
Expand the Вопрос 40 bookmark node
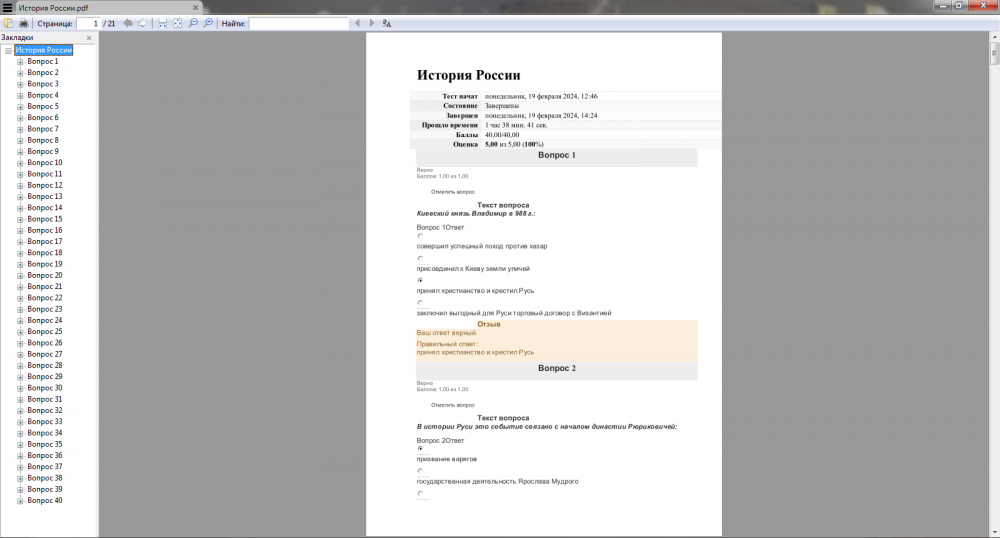[x=20, y=501]
